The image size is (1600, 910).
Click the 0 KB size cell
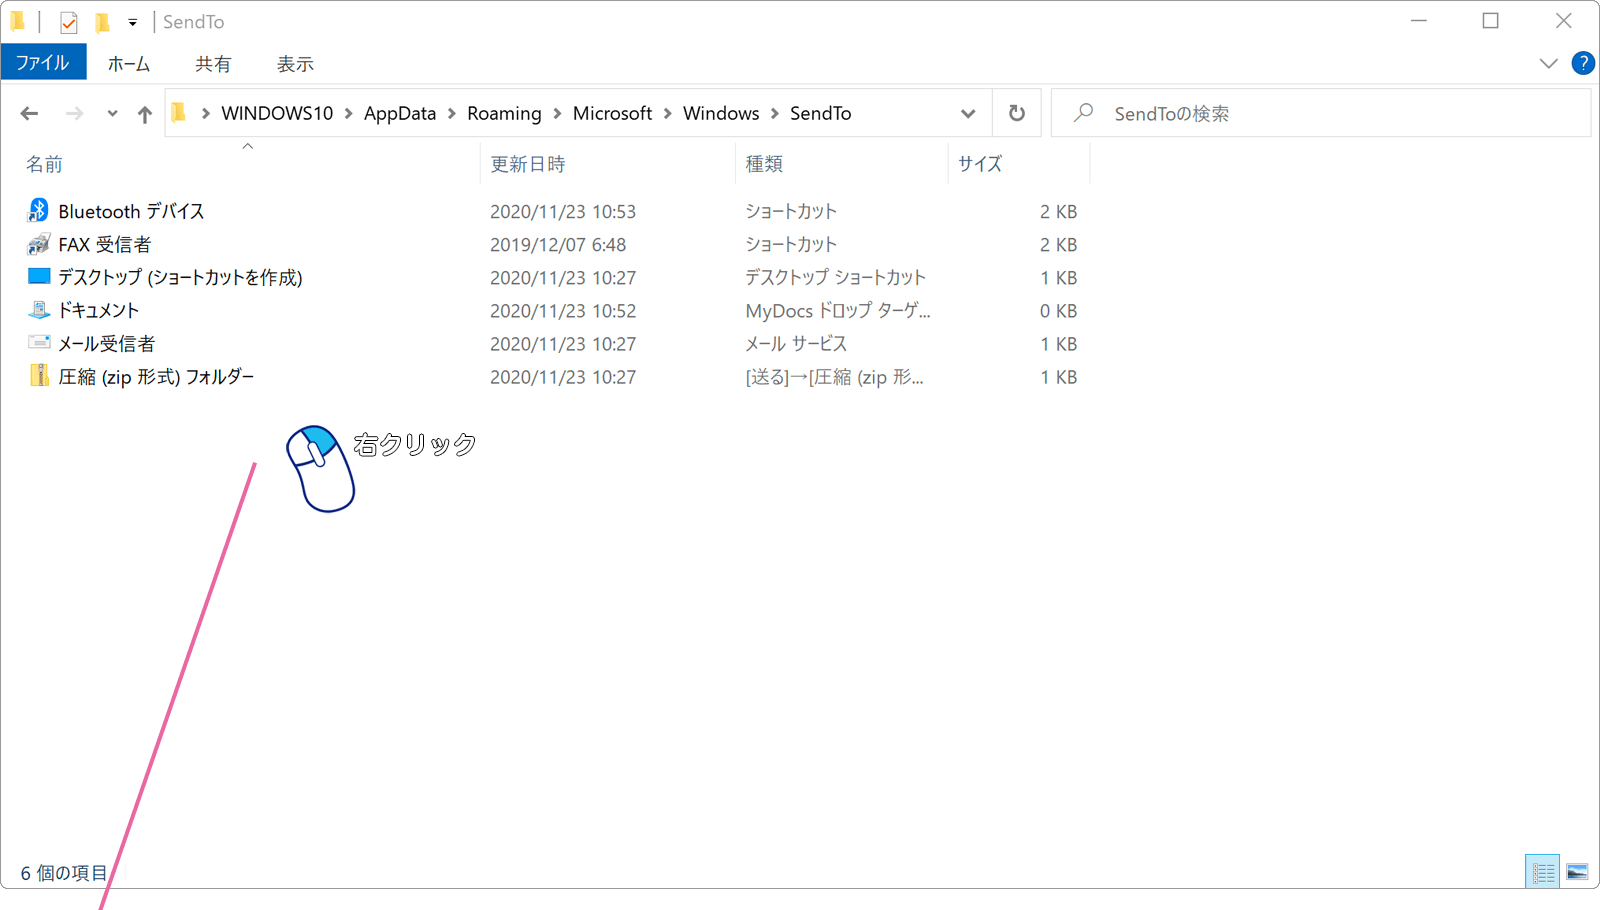pyautogui.click(x=1058, y=310)
